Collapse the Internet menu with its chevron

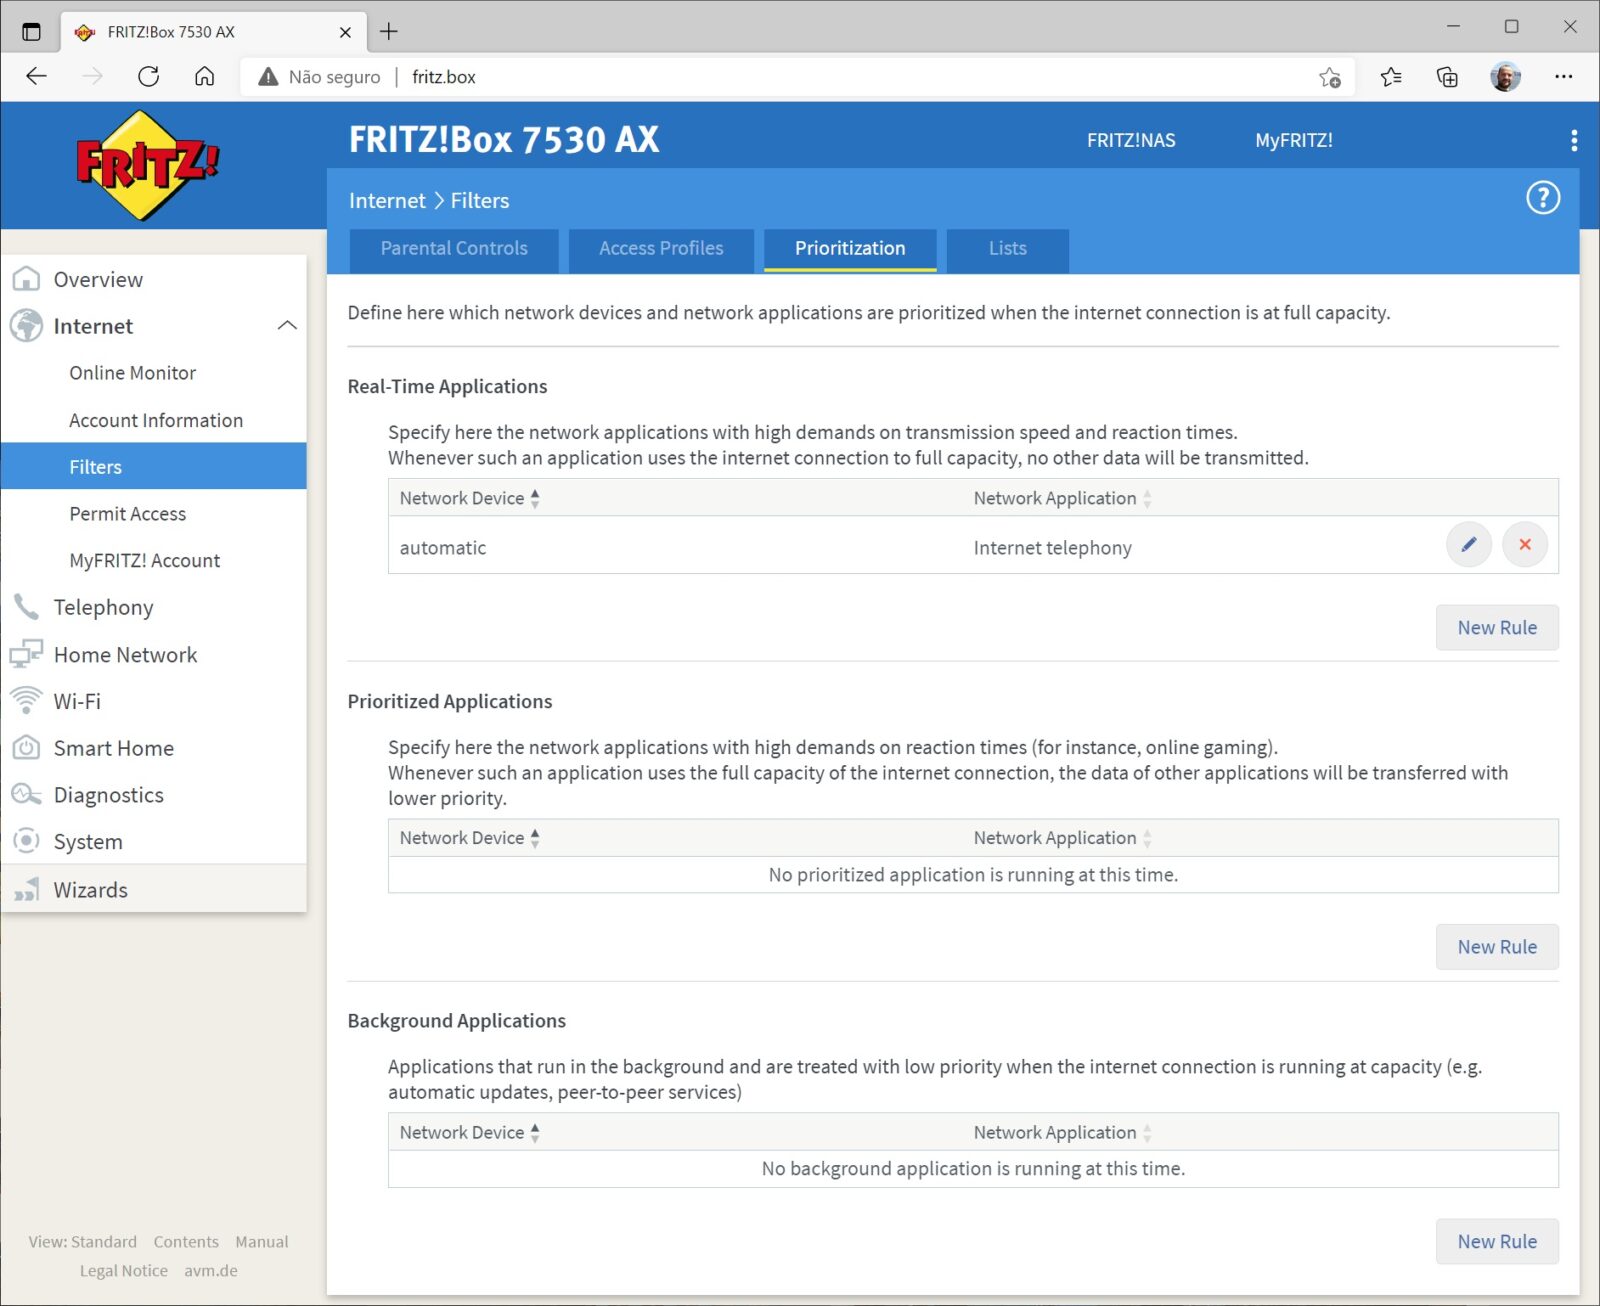(x=288, y=325)
